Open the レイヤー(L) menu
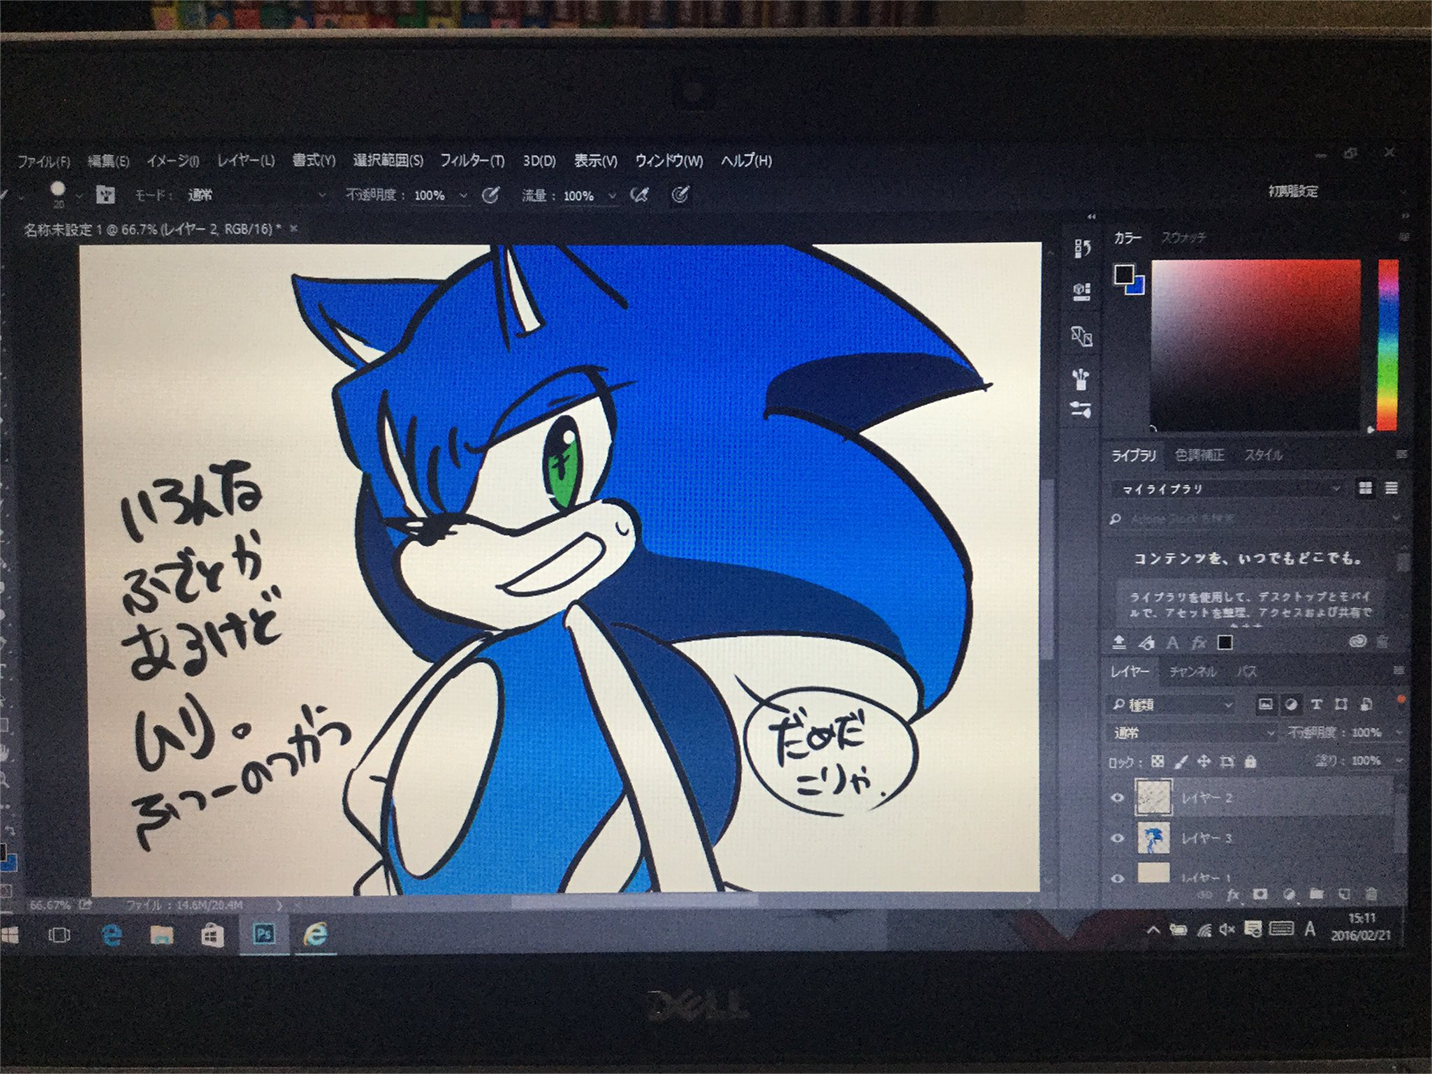The width and height of the screenshot is (1432, 1074). (x=246, y=160)
